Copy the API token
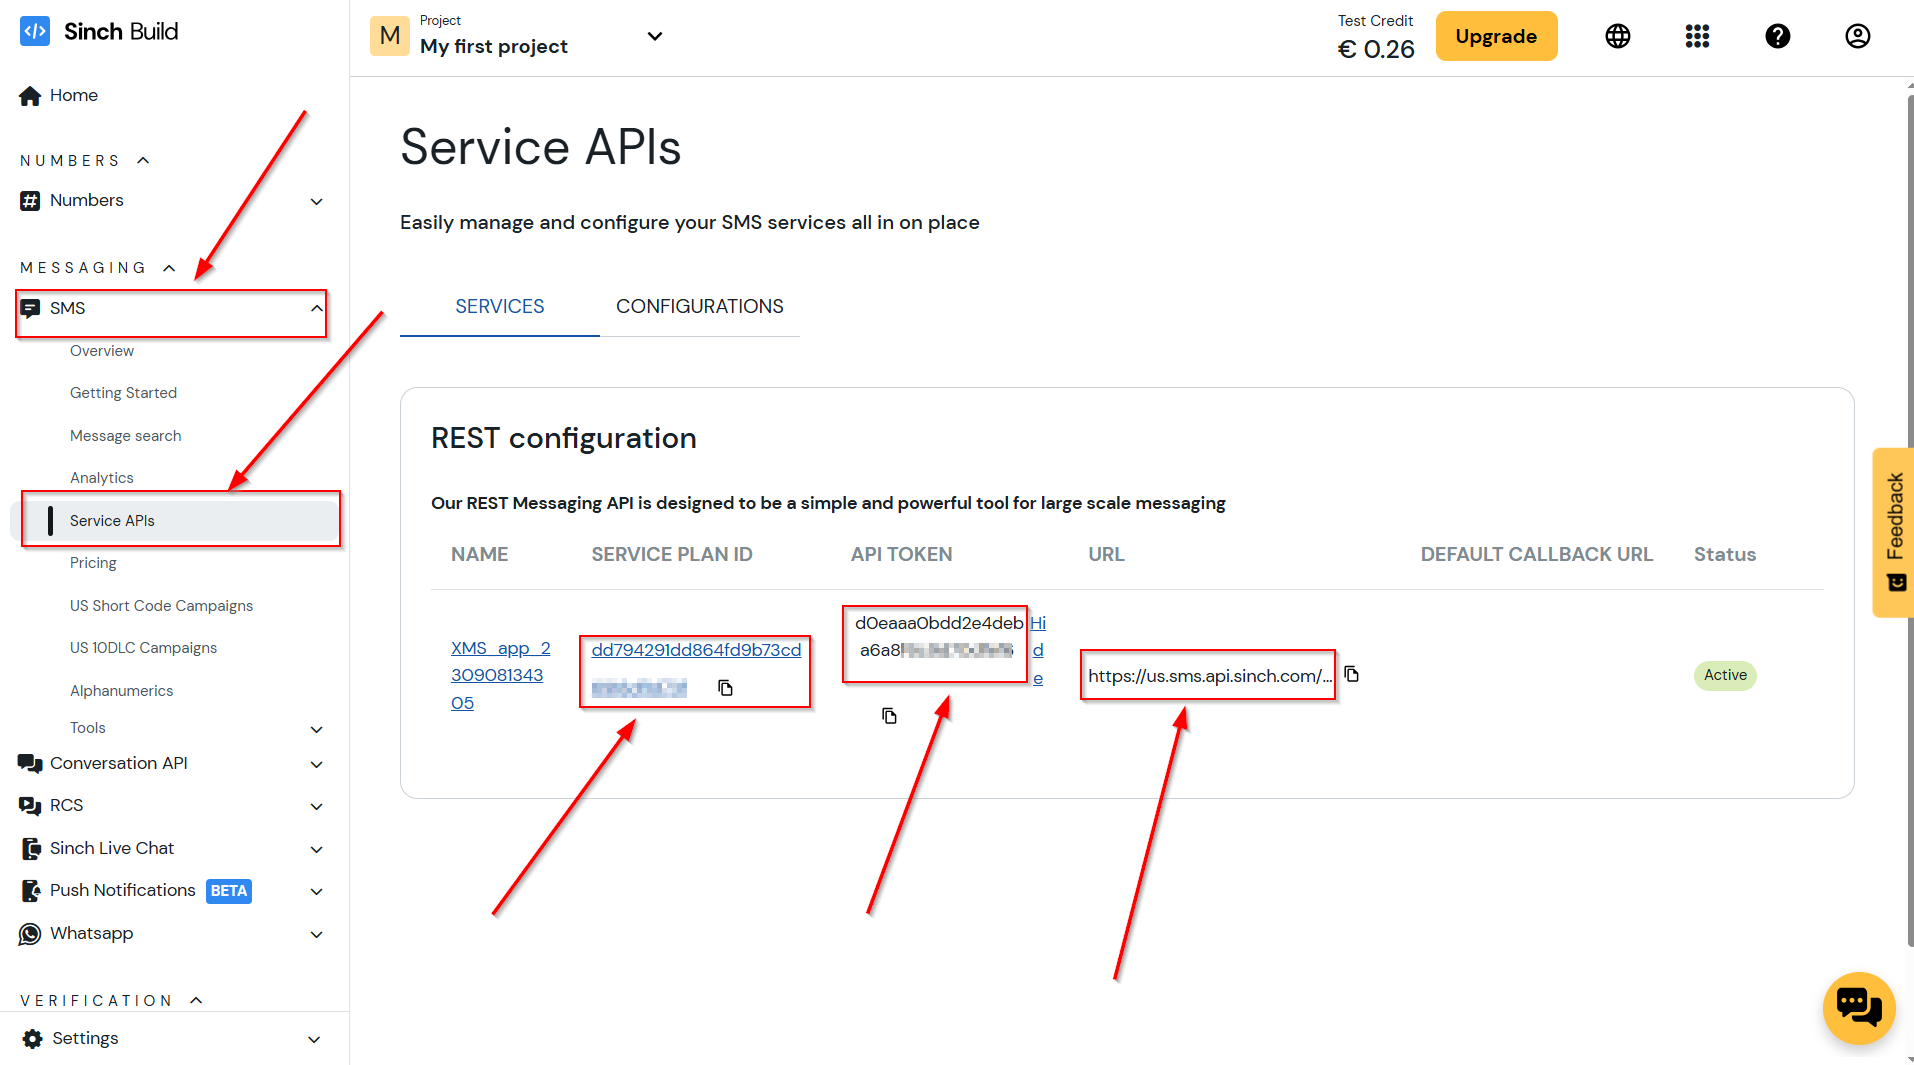 (889, 716)
